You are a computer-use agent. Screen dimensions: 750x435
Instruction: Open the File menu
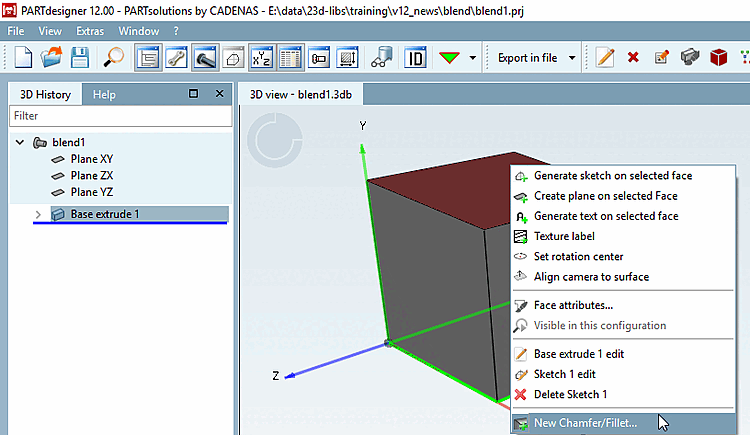[16, 31]
